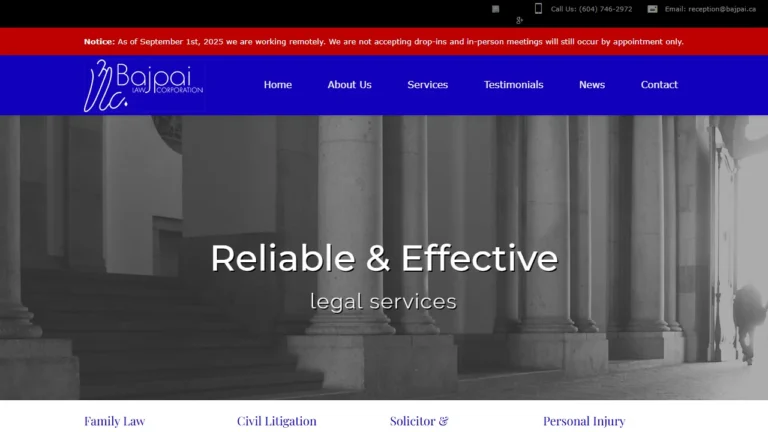Open the About Us menu item
This screenshot has width=768, height=432.
point(349,85)
